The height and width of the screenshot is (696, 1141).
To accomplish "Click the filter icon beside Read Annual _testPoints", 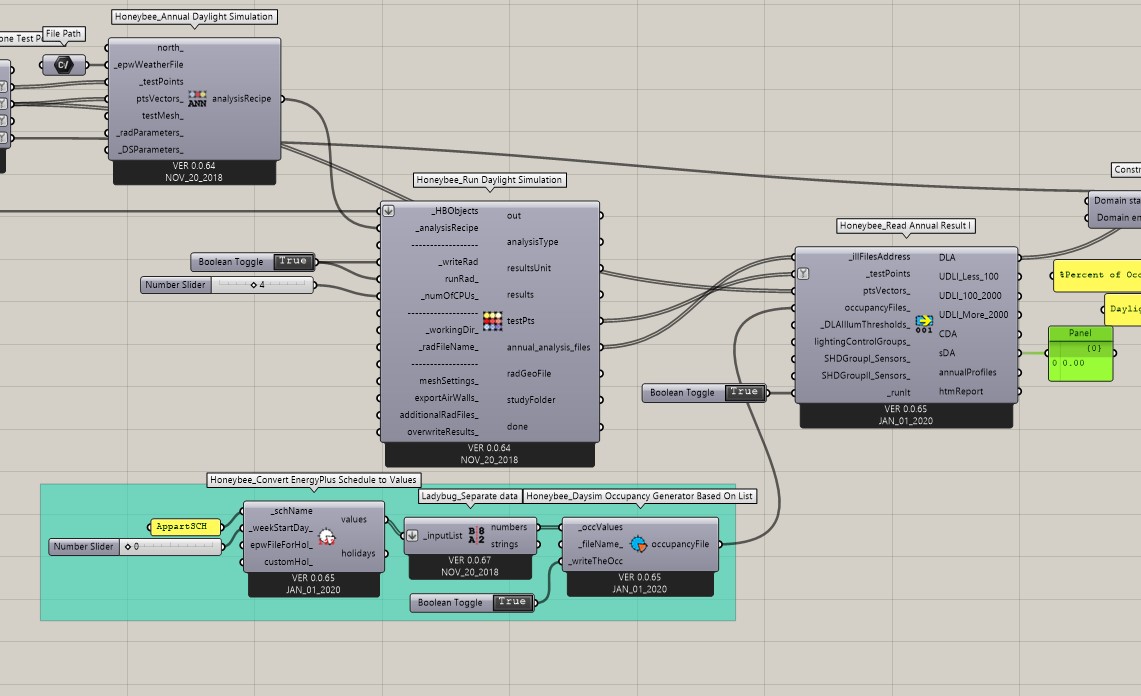I will pos(803,274).
